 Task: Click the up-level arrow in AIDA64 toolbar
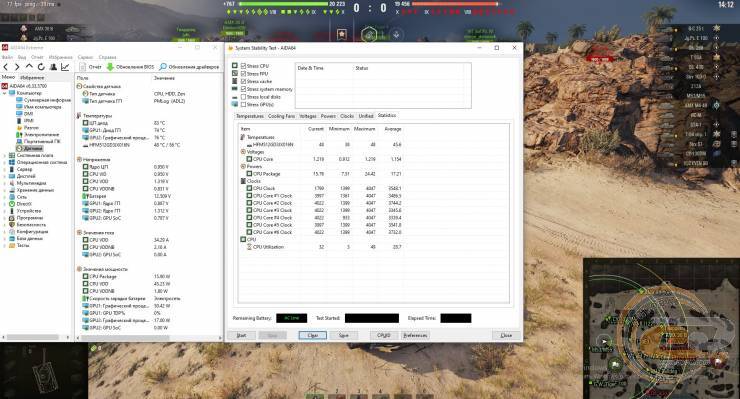29,67
